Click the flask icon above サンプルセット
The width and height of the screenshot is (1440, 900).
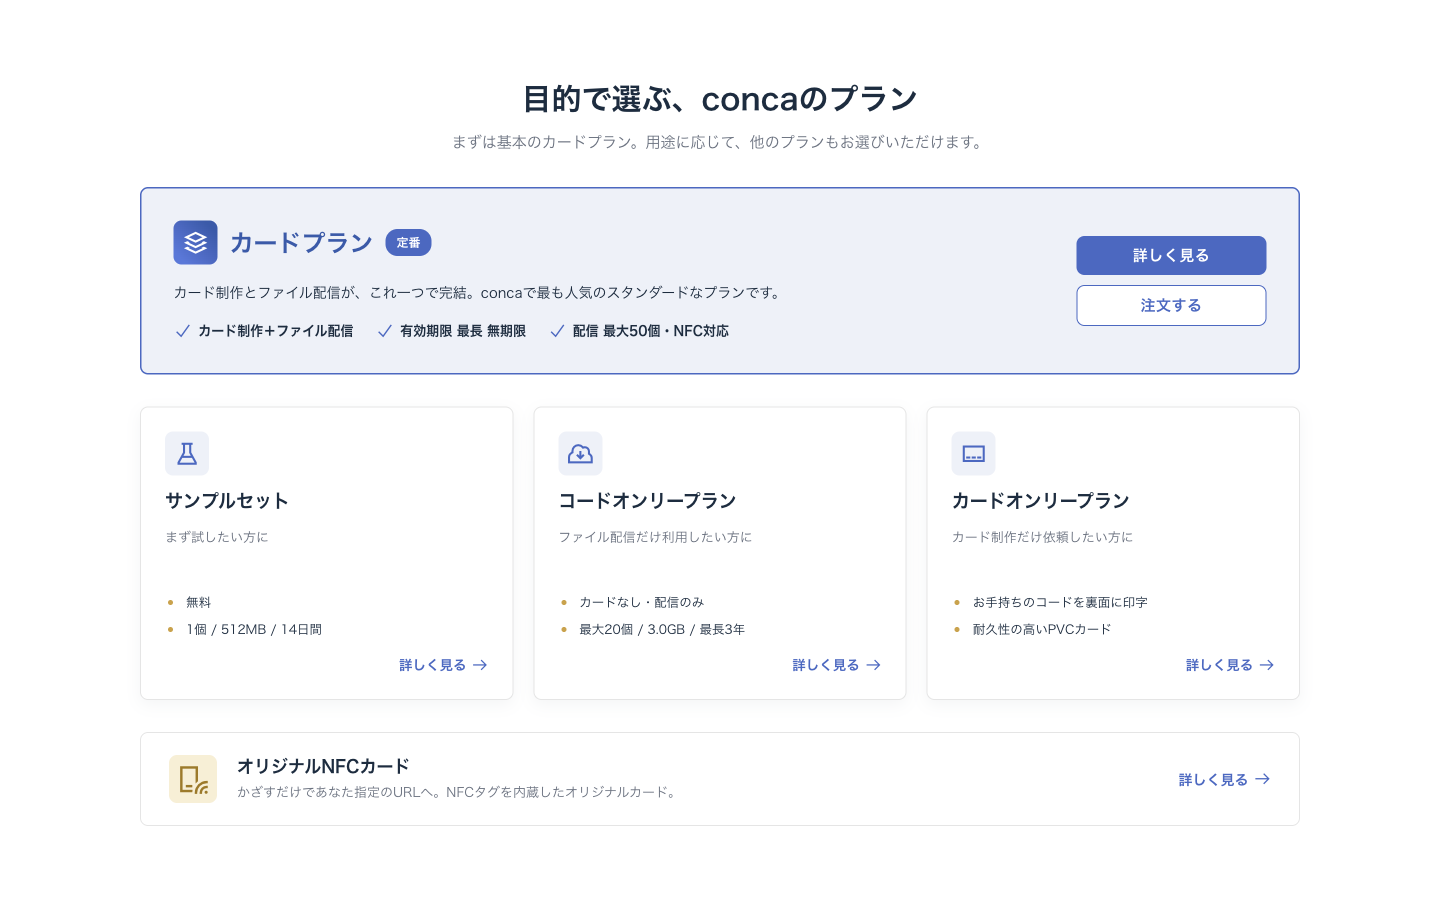tap(187, 454)
